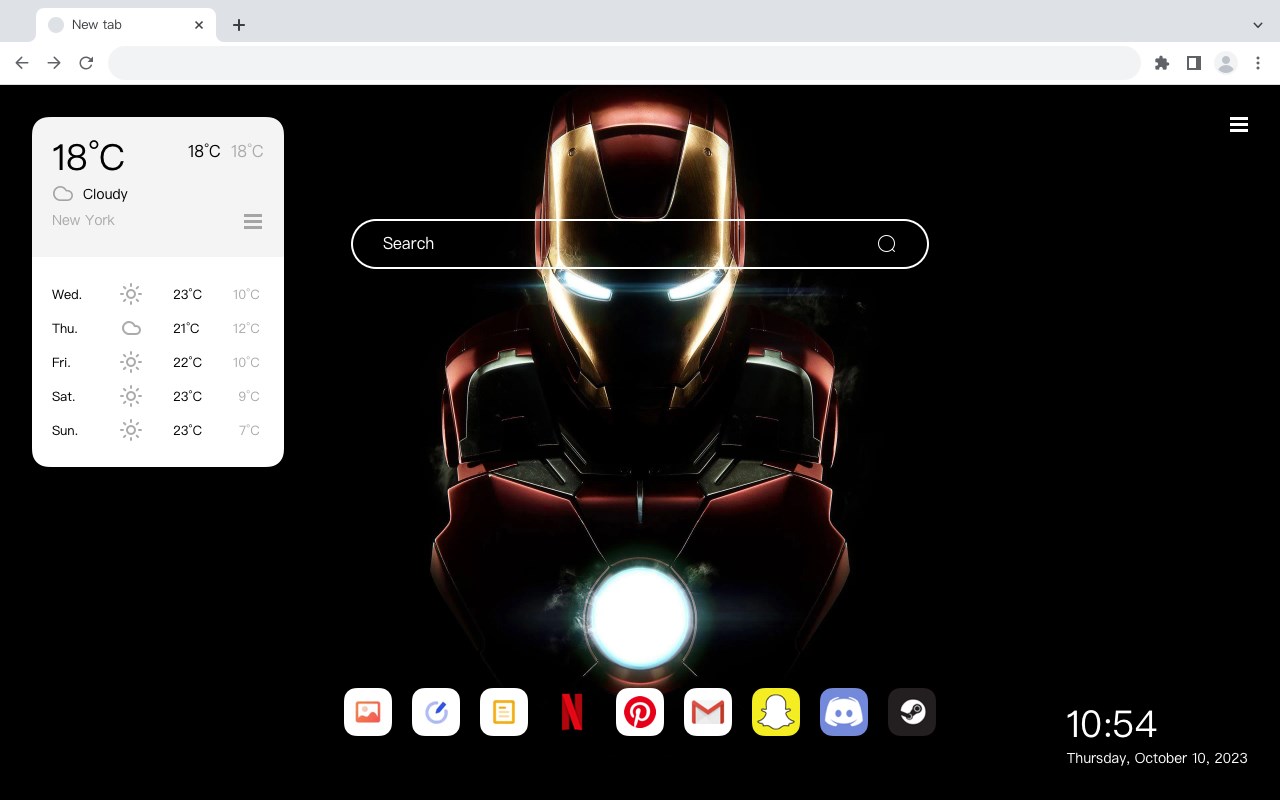The width and height of the screenshot is (1280, 800).
Task: Click today's high 18°C in black
Action: point(204,151)
